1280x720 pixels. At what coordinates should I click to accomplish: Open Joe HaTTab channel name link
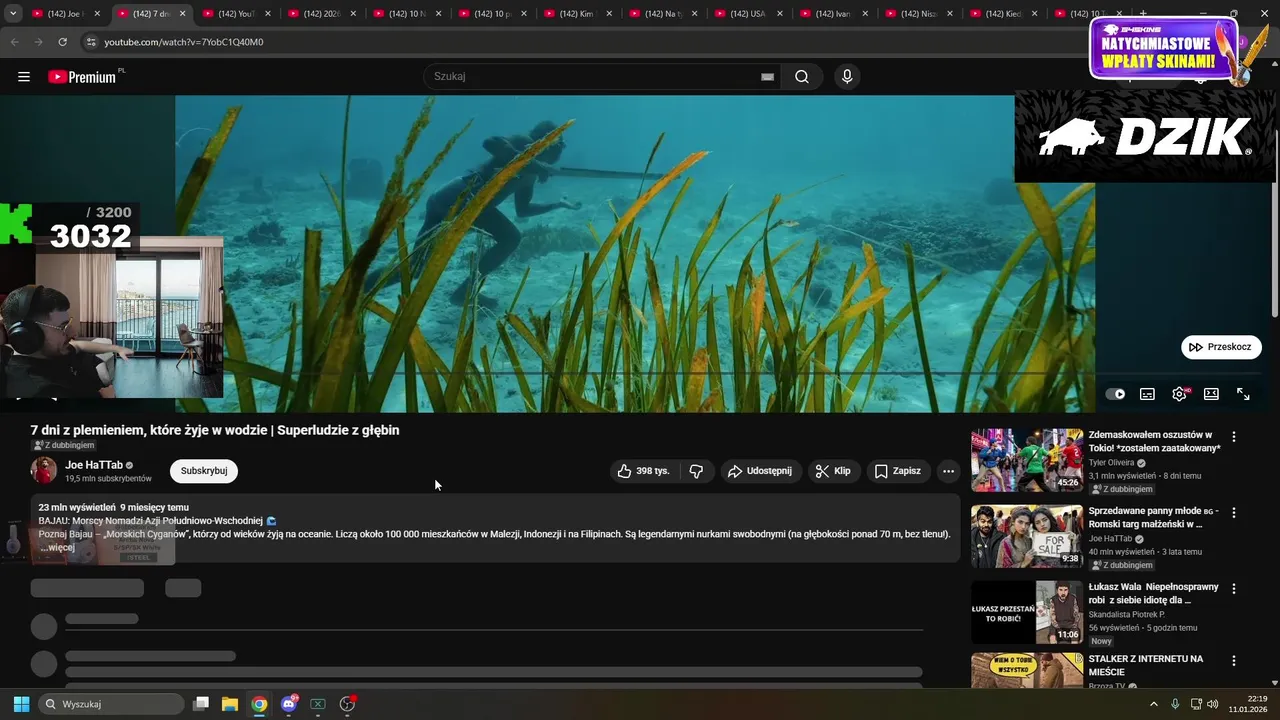(x=94, y=465)
